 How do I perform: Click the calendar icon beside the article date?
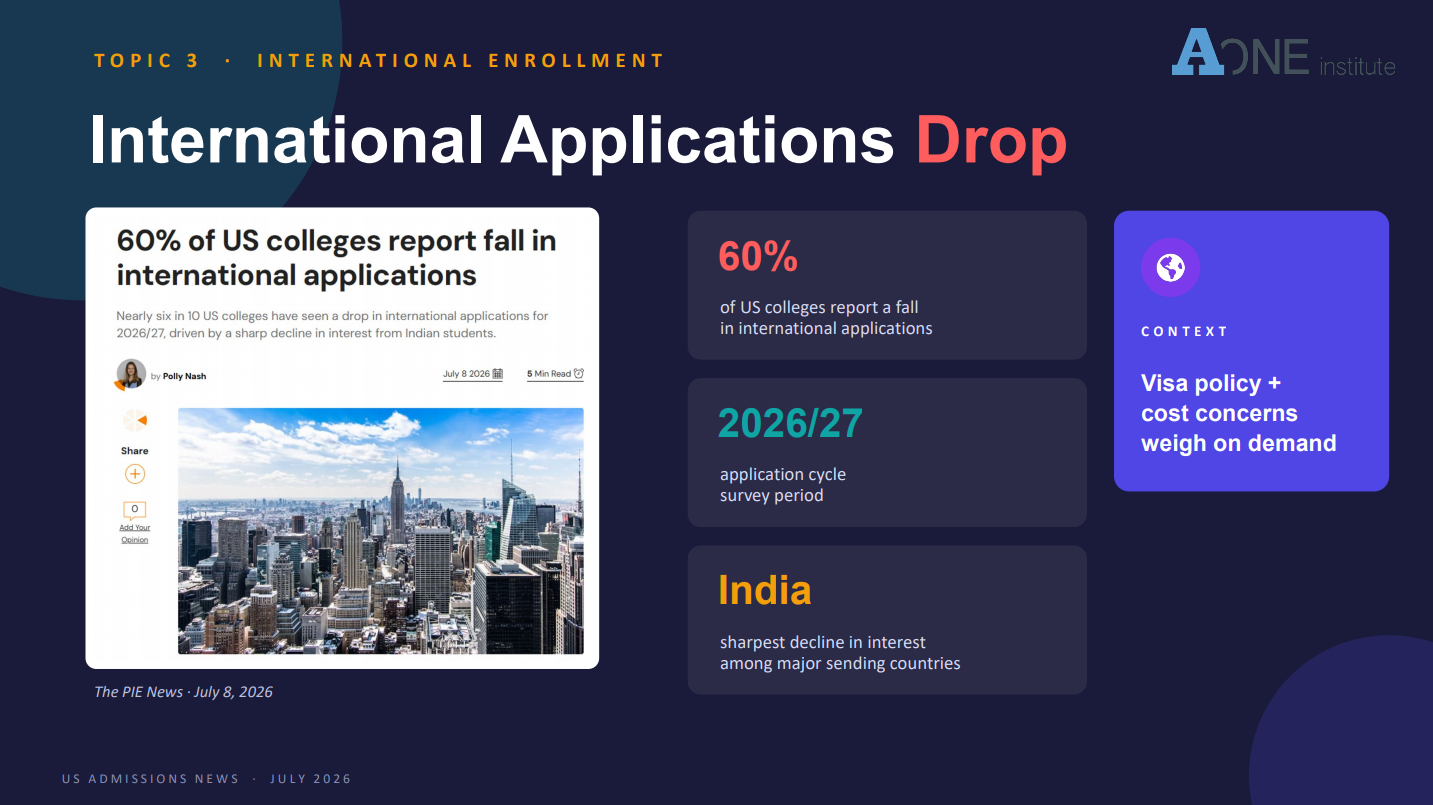click(498, 374)
